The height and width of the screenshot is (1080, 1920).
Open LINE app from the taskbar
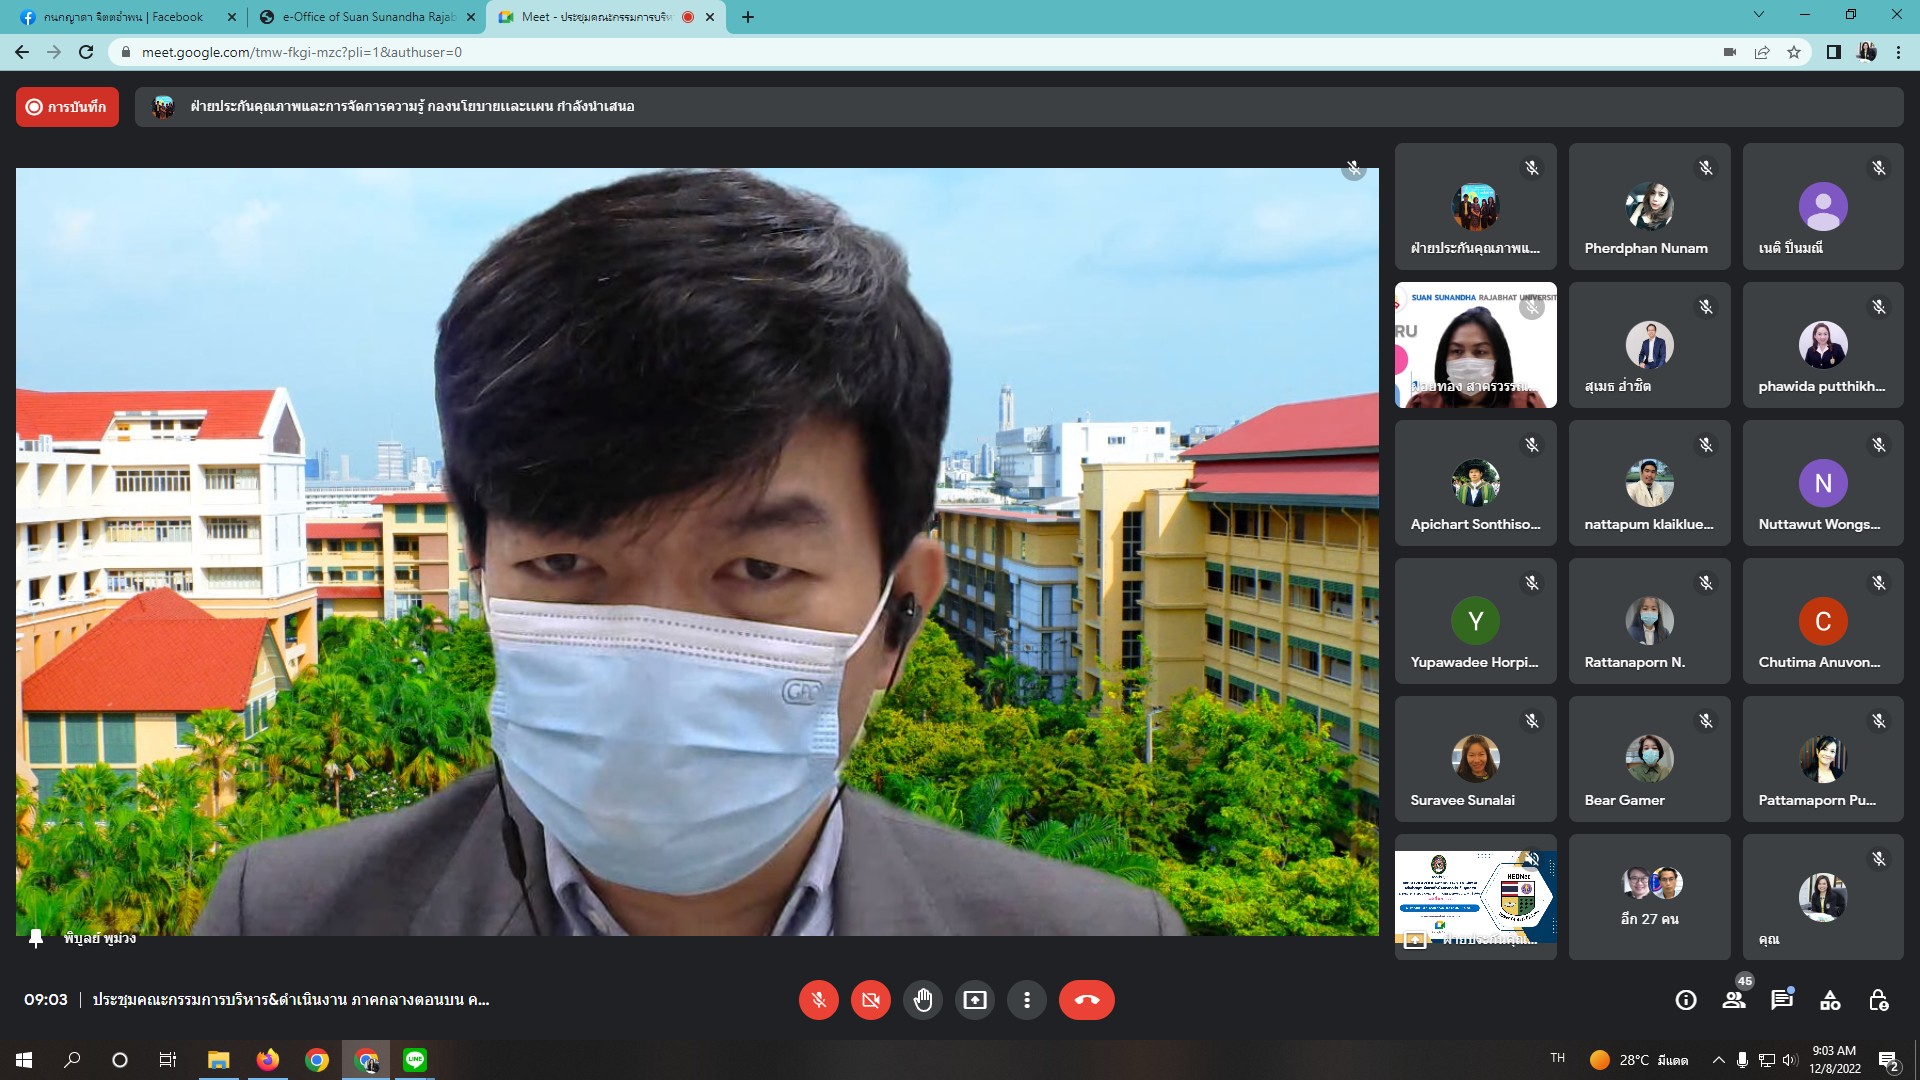(415, 1060)
